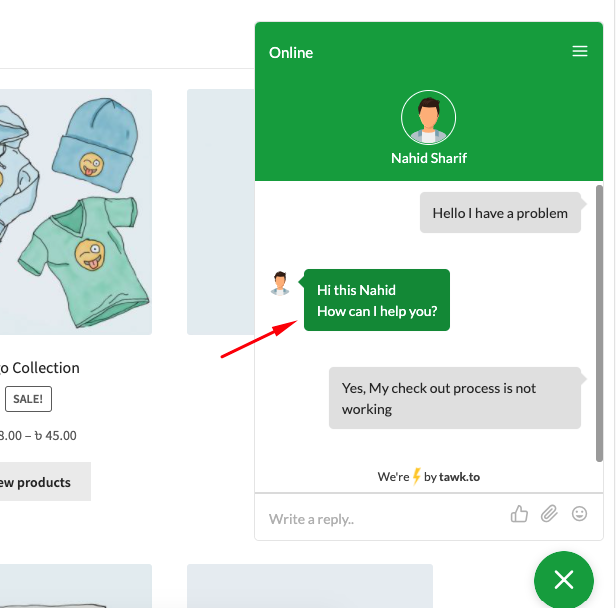Click the 'products' view button
This screenshot has width=616, height=608.
[45, 482]
